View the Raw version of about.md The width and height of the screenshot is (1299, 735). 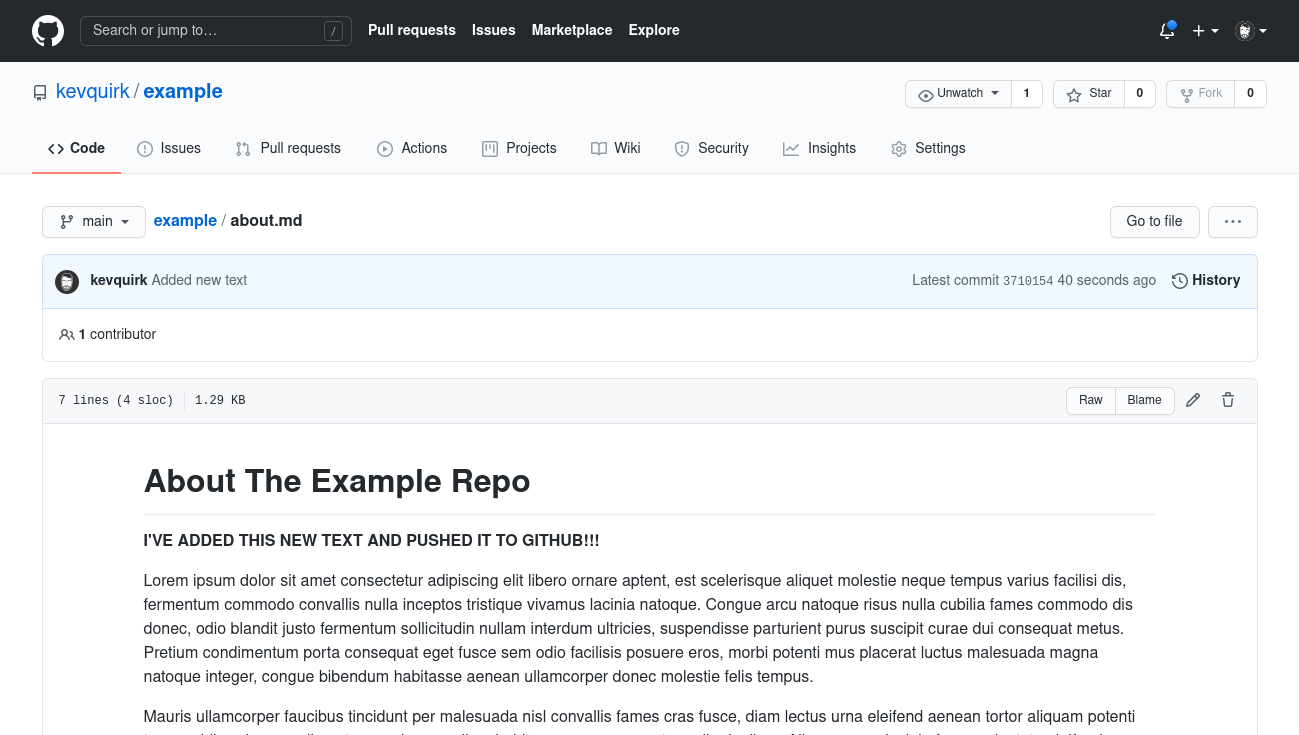(1090, 400)
